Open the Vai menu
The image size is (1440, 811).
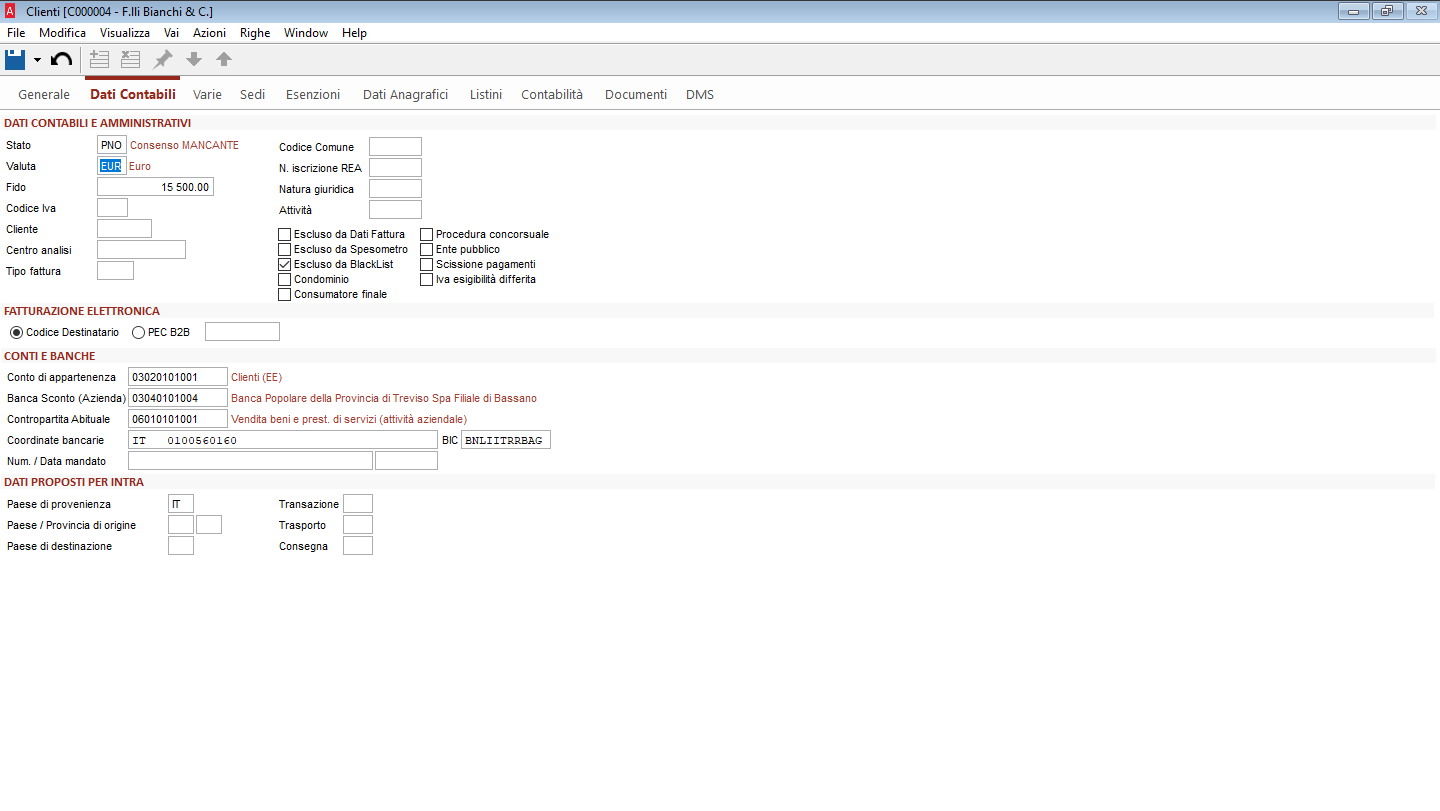click(x=171, y=33)
